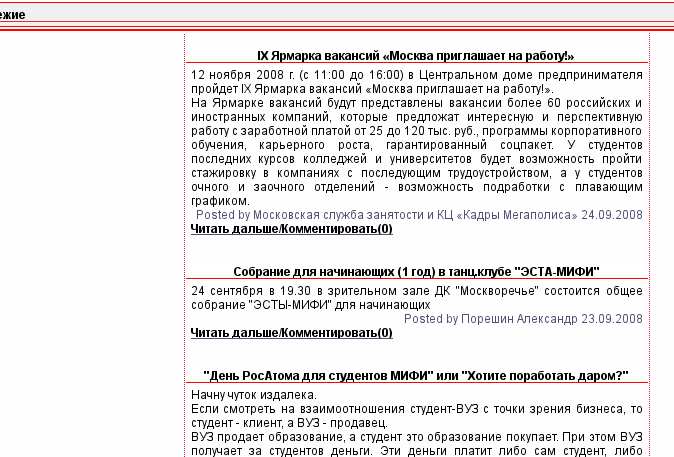Screen dimensions: 674x457
Task: Open the 'Собрание для начинающих' ЭСТА-МИФИ headline
Action: click(x=416, y=272)
